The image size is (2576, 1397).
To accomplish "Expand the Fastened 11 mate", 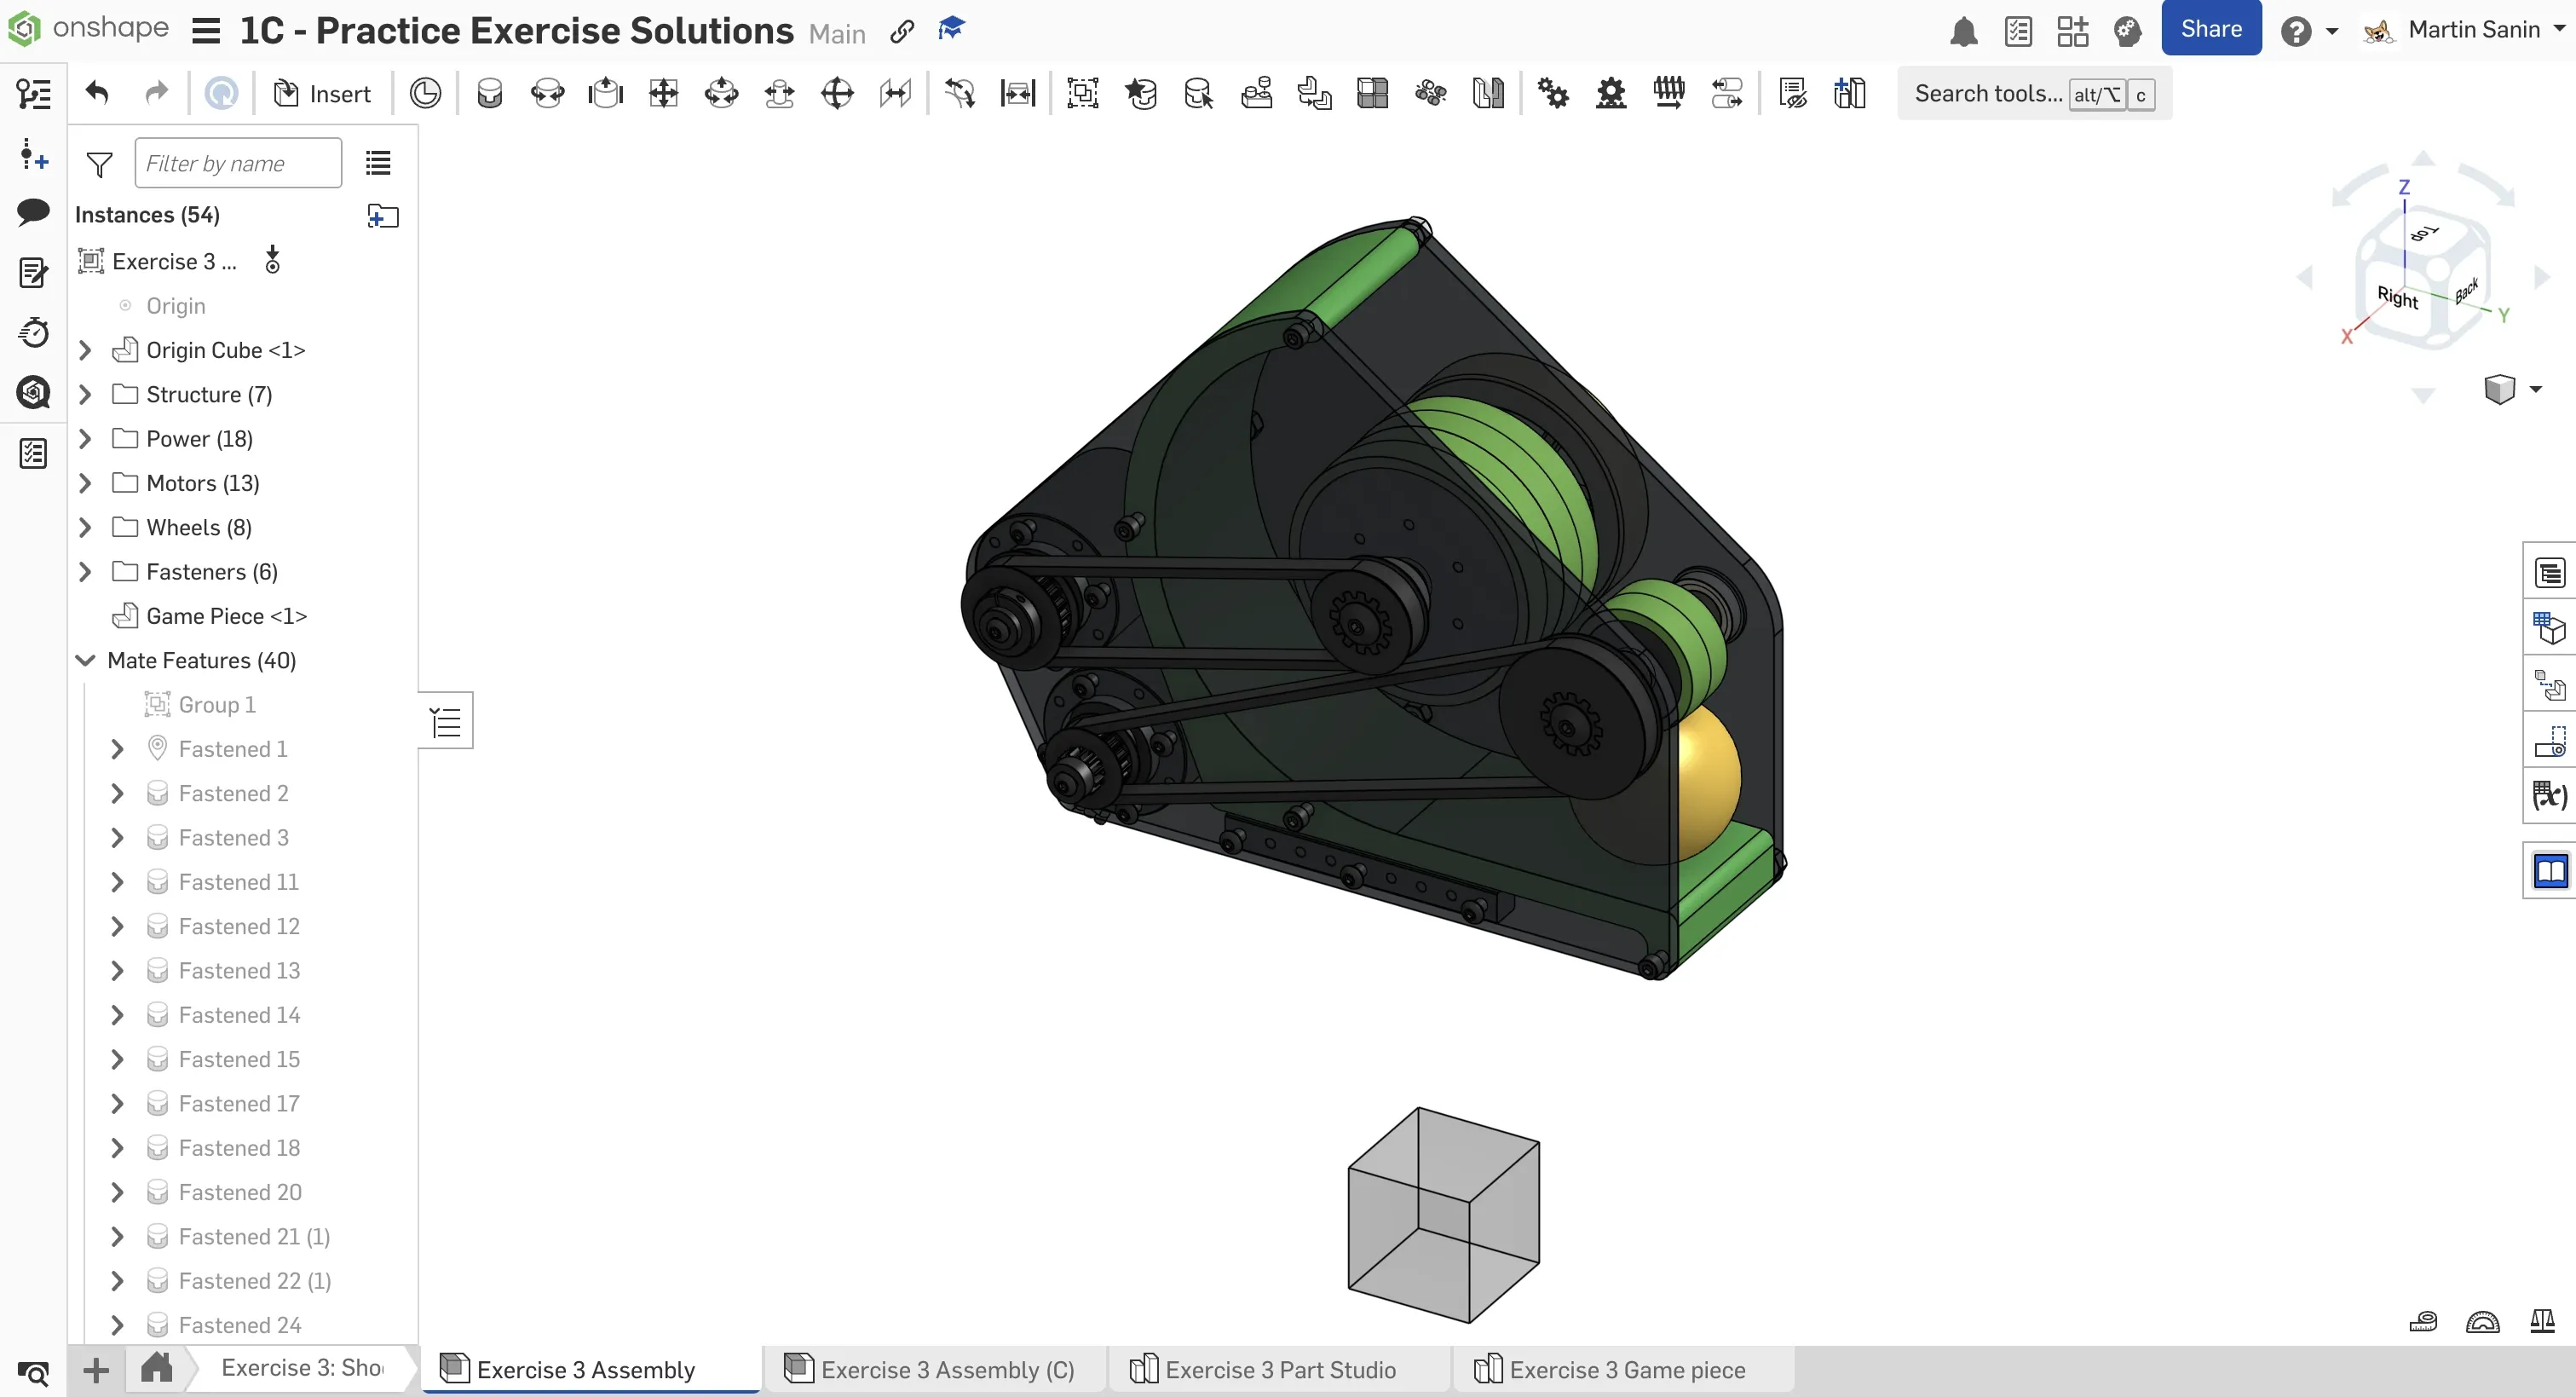I will pyautogui.click(x=118, y=882).
